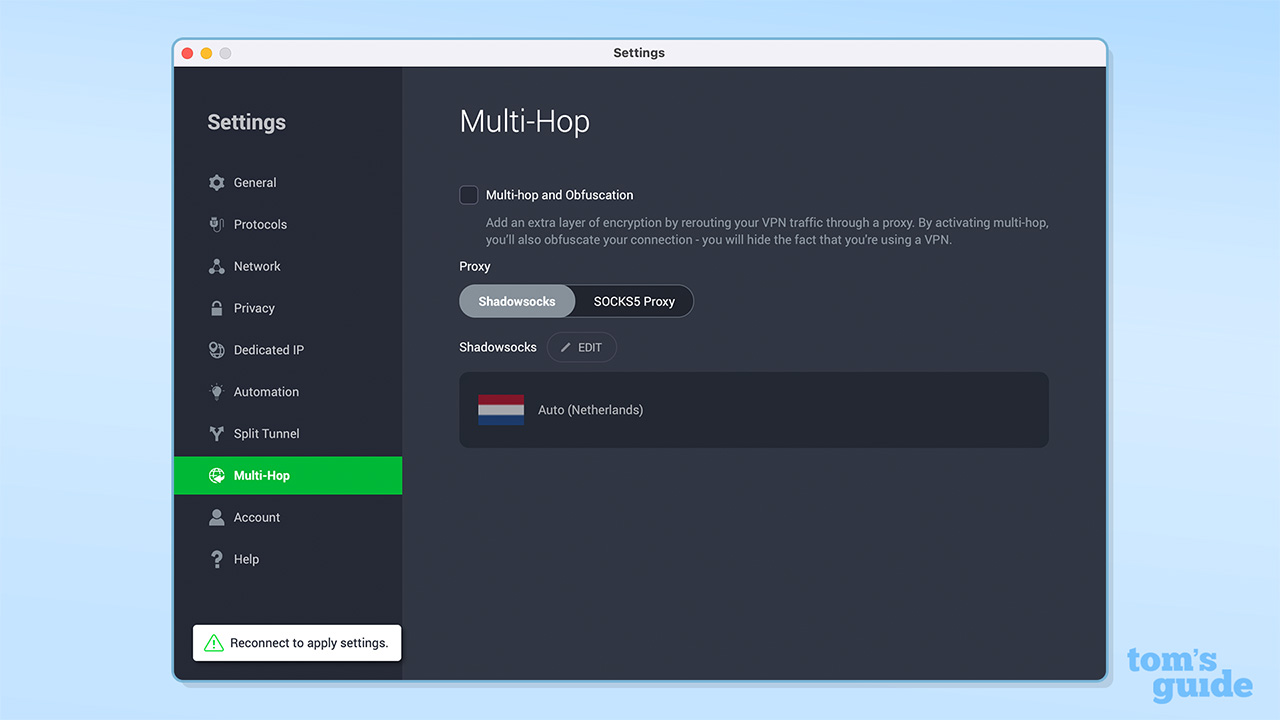1280x720 pixels.
Task: Open the Auto (Netherlands) server selector
Action: pyautogui.click(x=754, y=410)
